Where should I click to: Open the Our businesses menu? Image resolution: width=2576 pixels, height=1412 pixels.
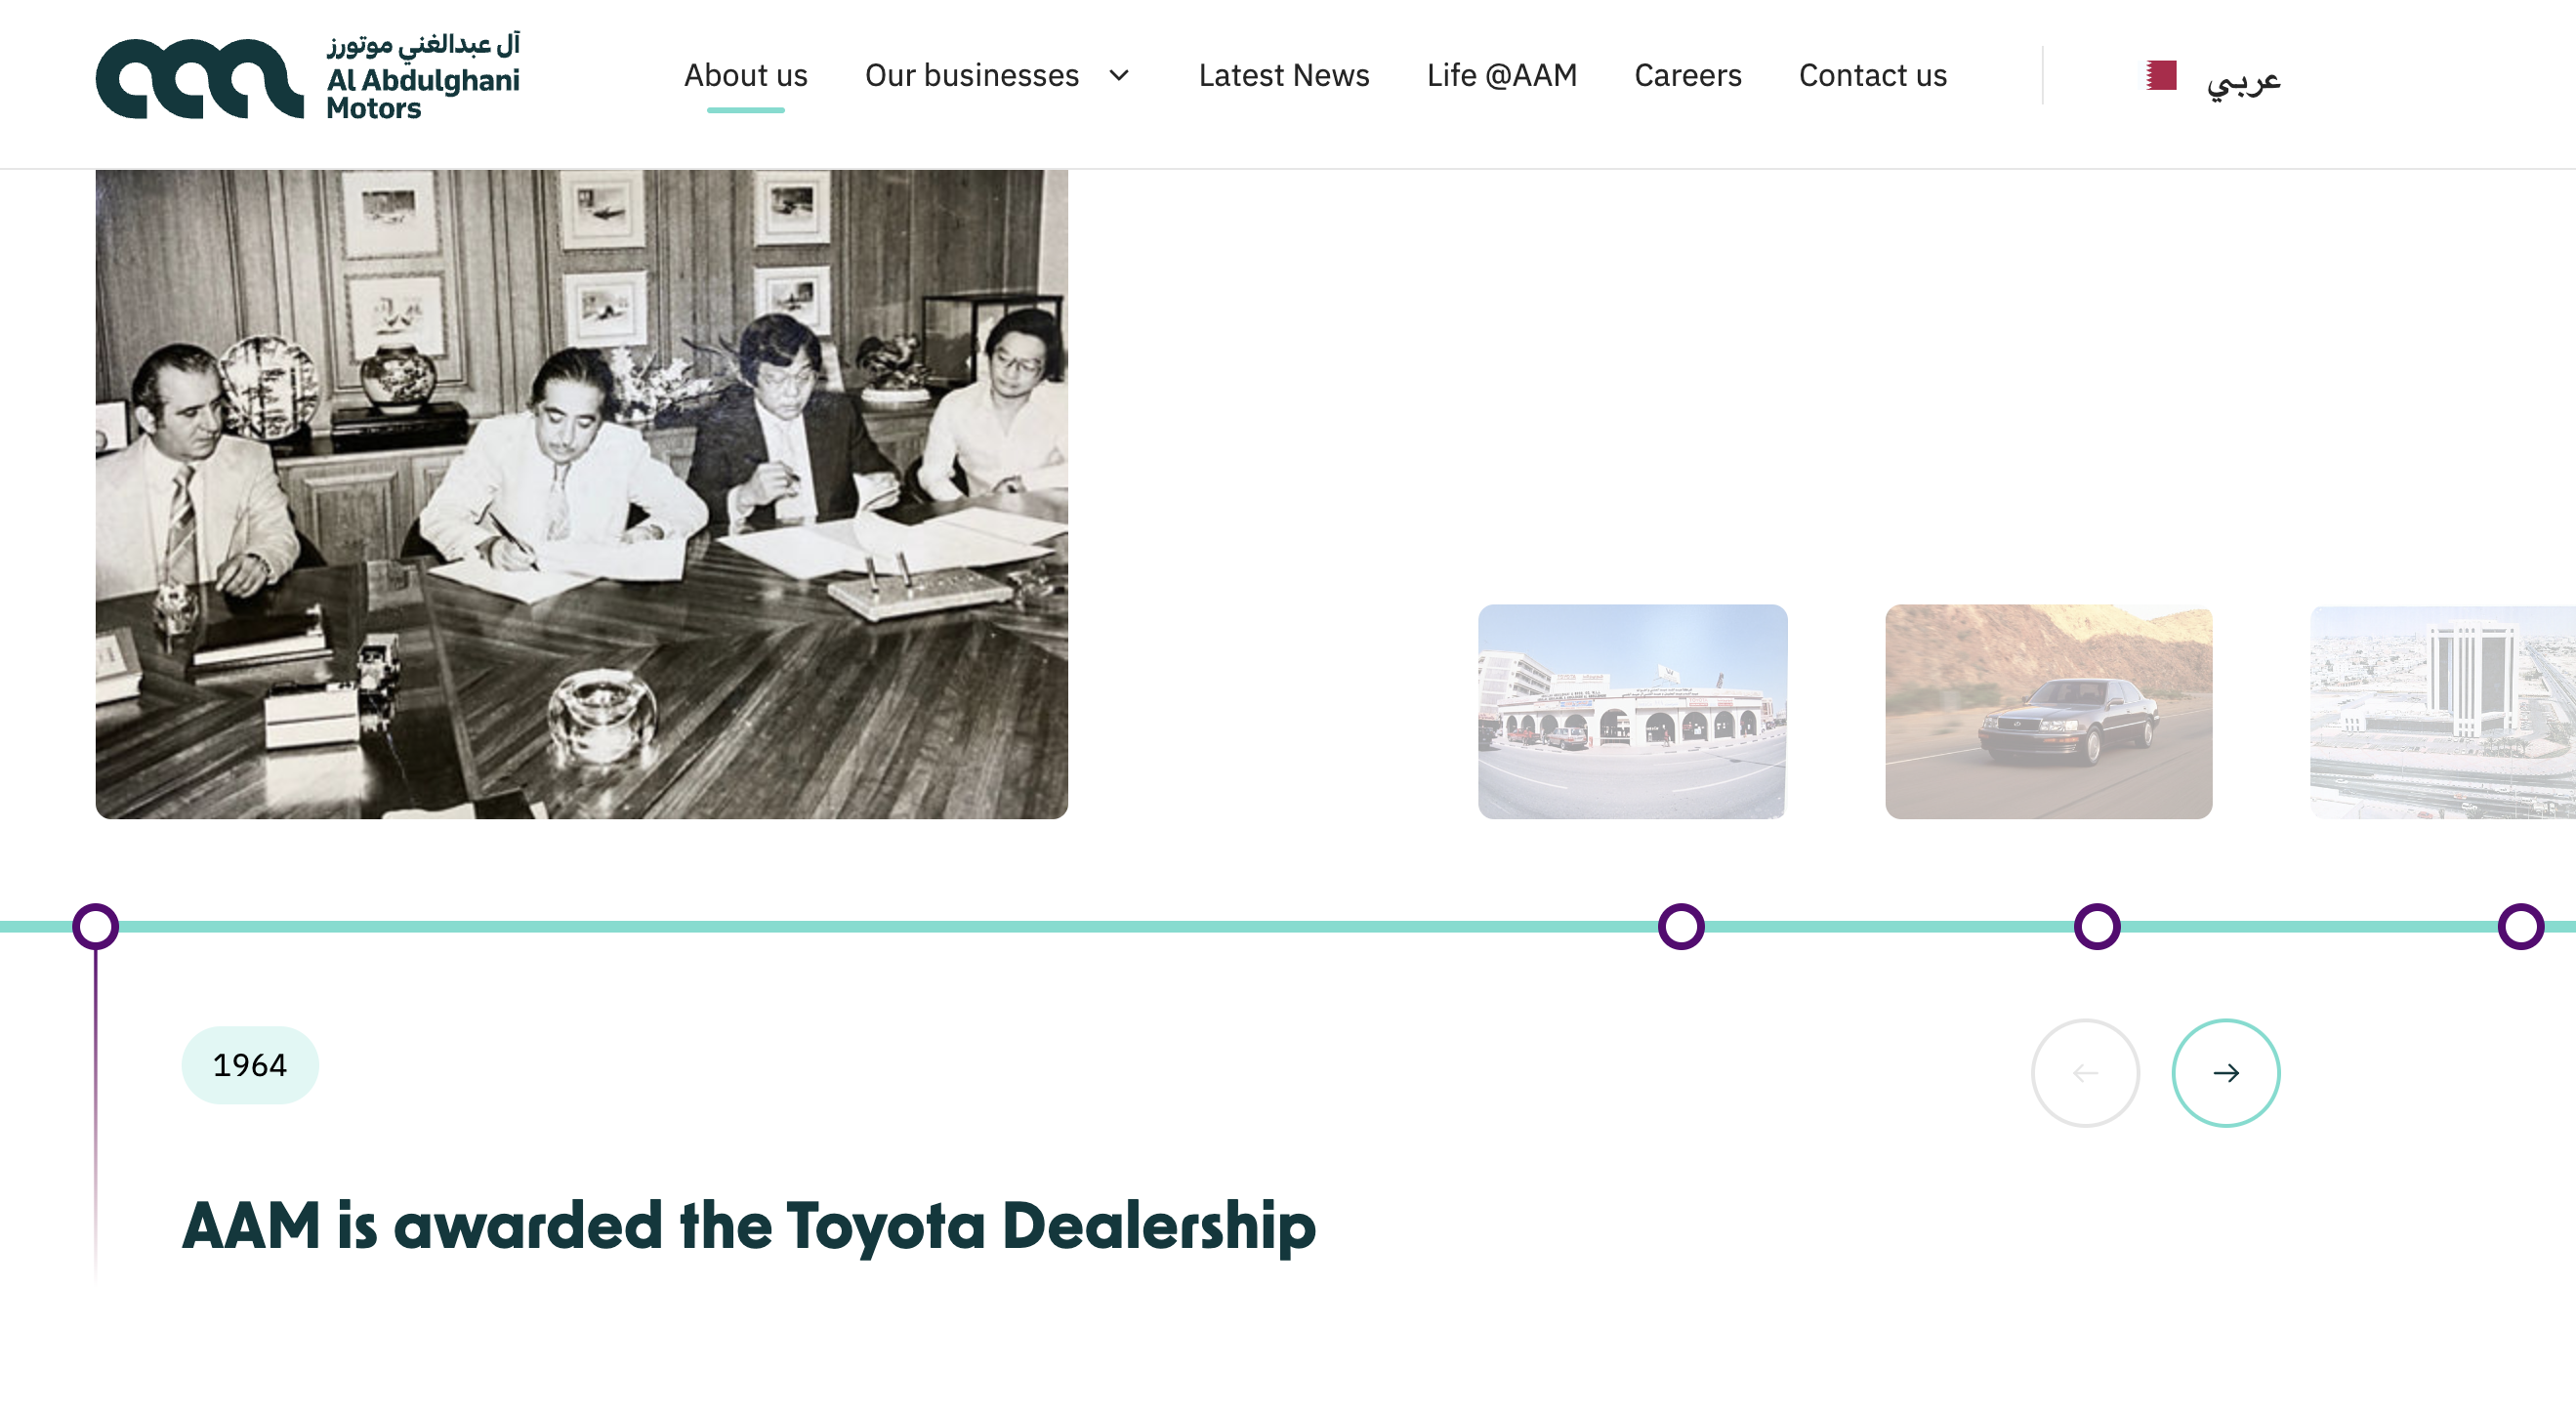click(x=971, y=75)
